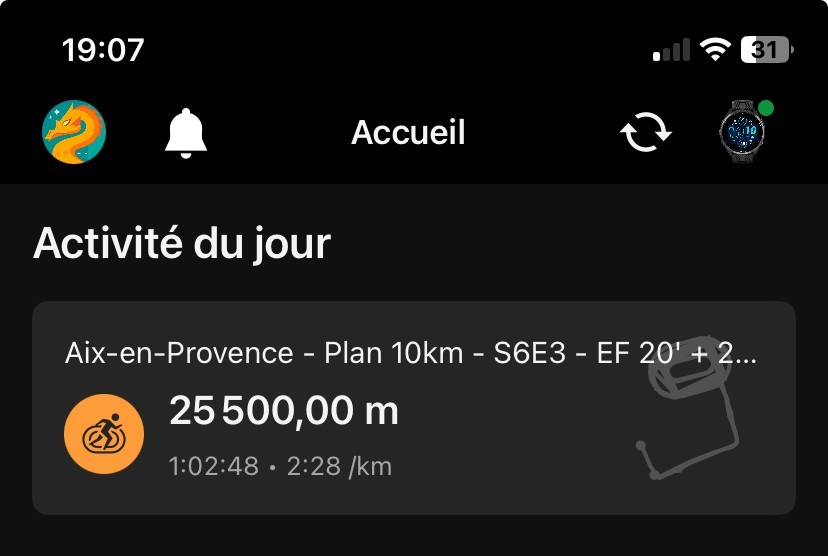Viewport: 828px width, 556px height.
Task: Open the dragon profile avatar
Action: coord(74,132)
